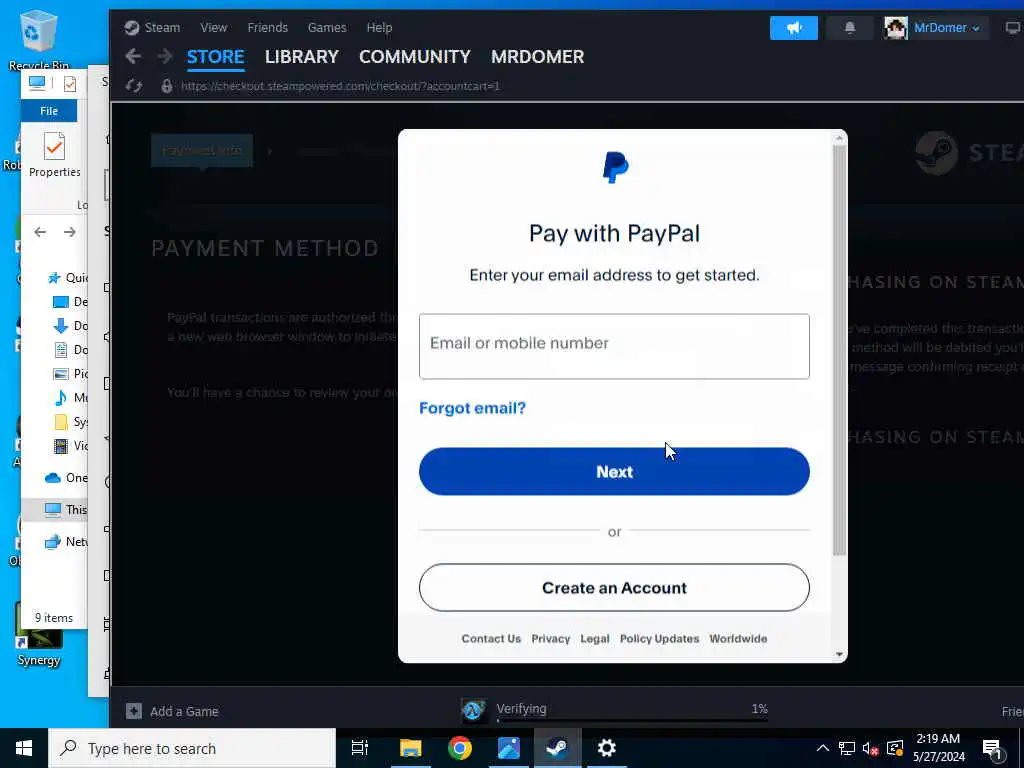The image size is (1024, 768).
Task: Click the Forgot email? link
Action: click(x=472, y=408)
